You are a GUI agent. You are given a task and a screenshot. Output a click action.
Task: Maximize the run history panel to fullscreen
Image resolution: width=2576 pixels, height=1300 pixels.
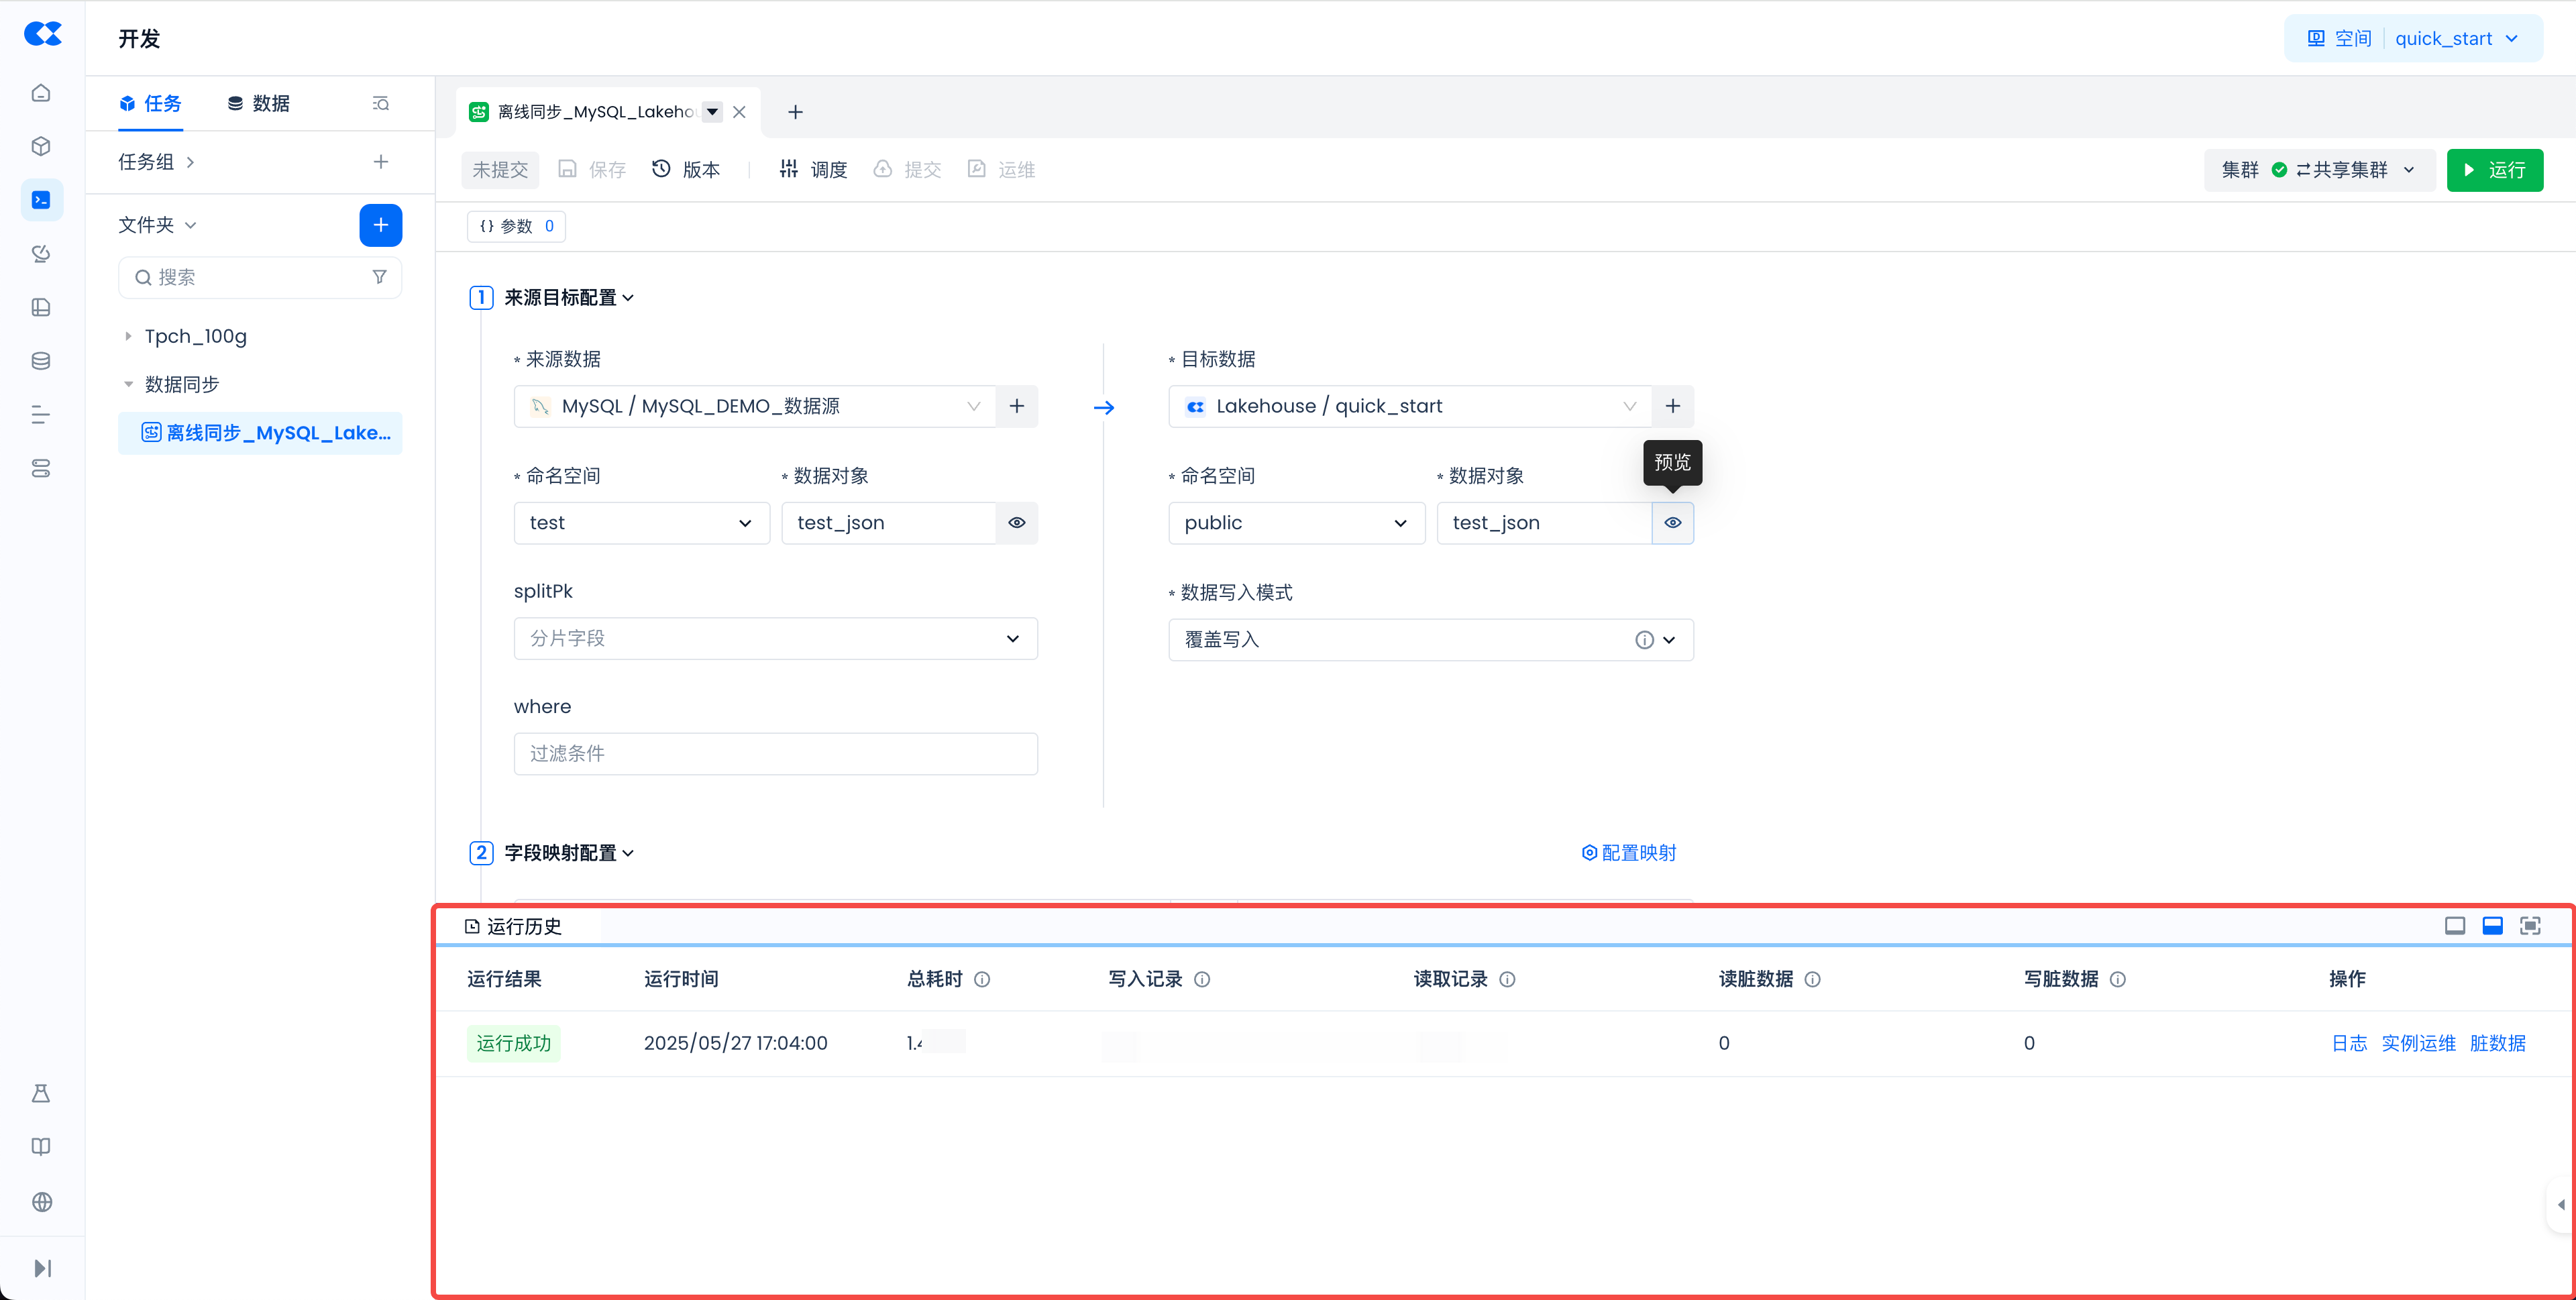(2529, 926)
